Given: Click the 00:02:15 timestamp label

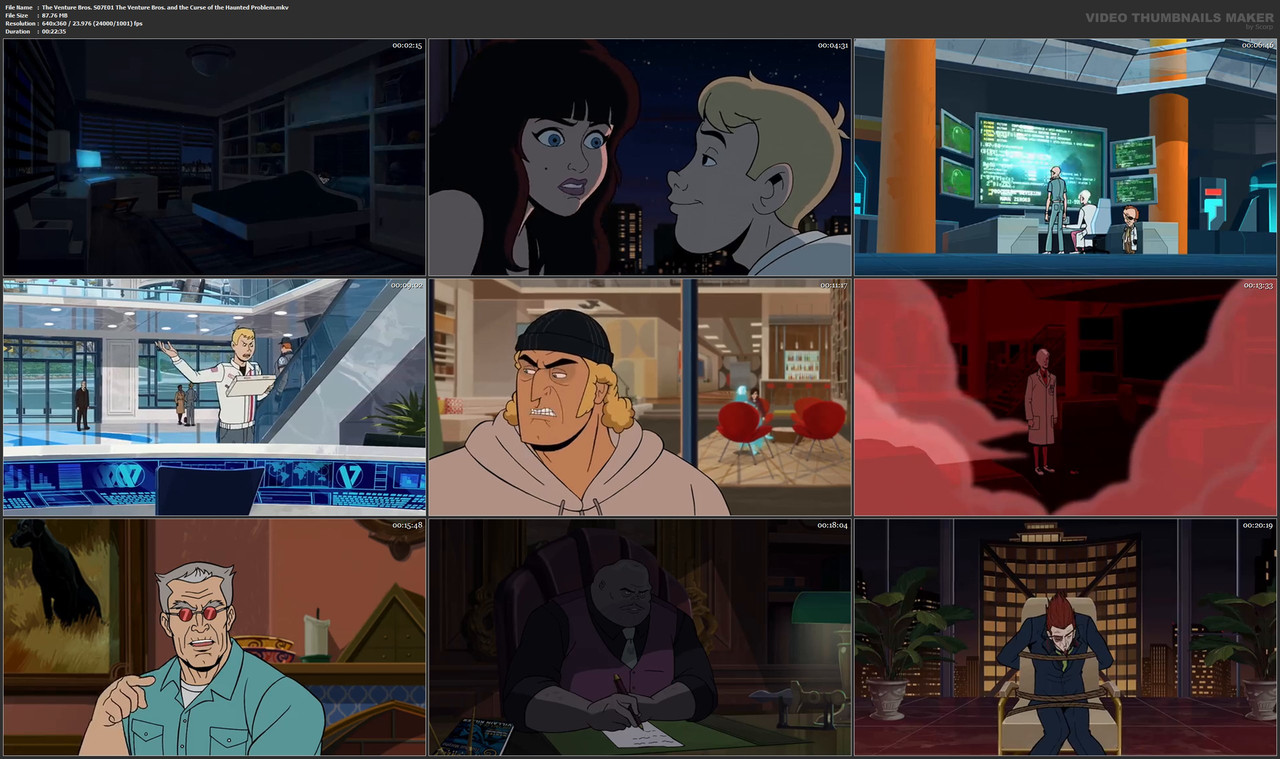Looking at the screenshot, I should pos(408,44).
